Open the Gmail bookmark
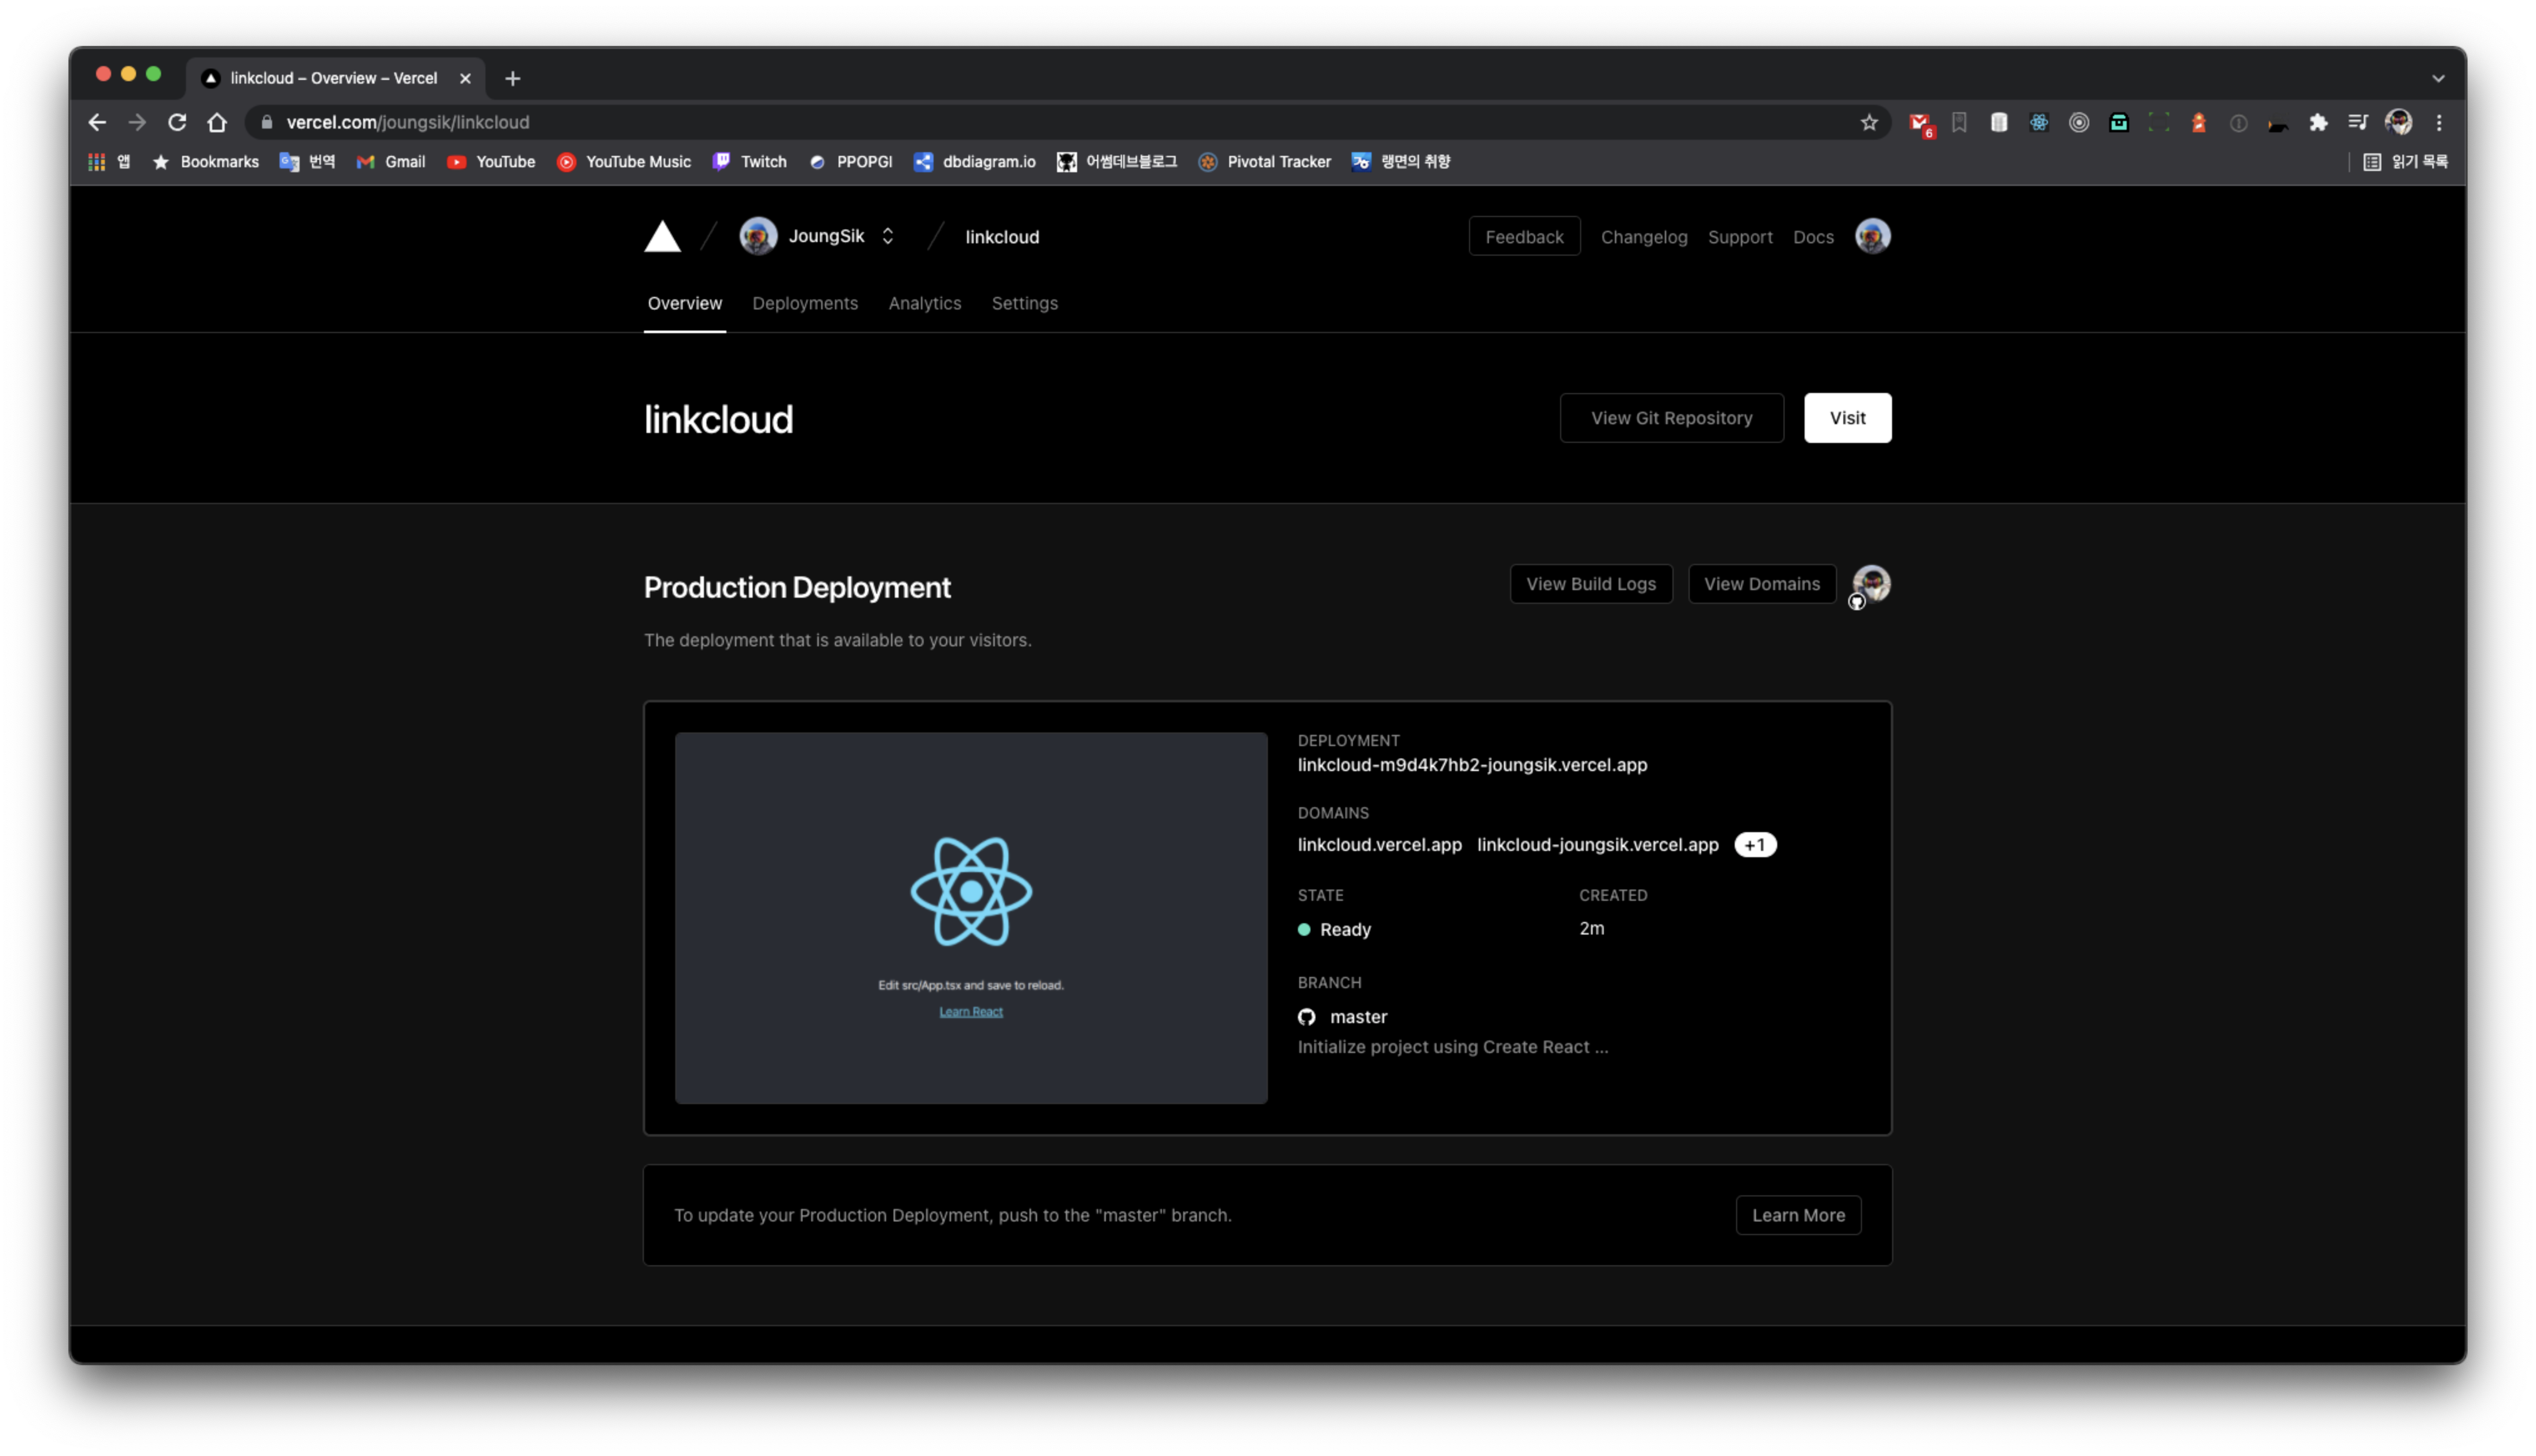 pos(390,162)
